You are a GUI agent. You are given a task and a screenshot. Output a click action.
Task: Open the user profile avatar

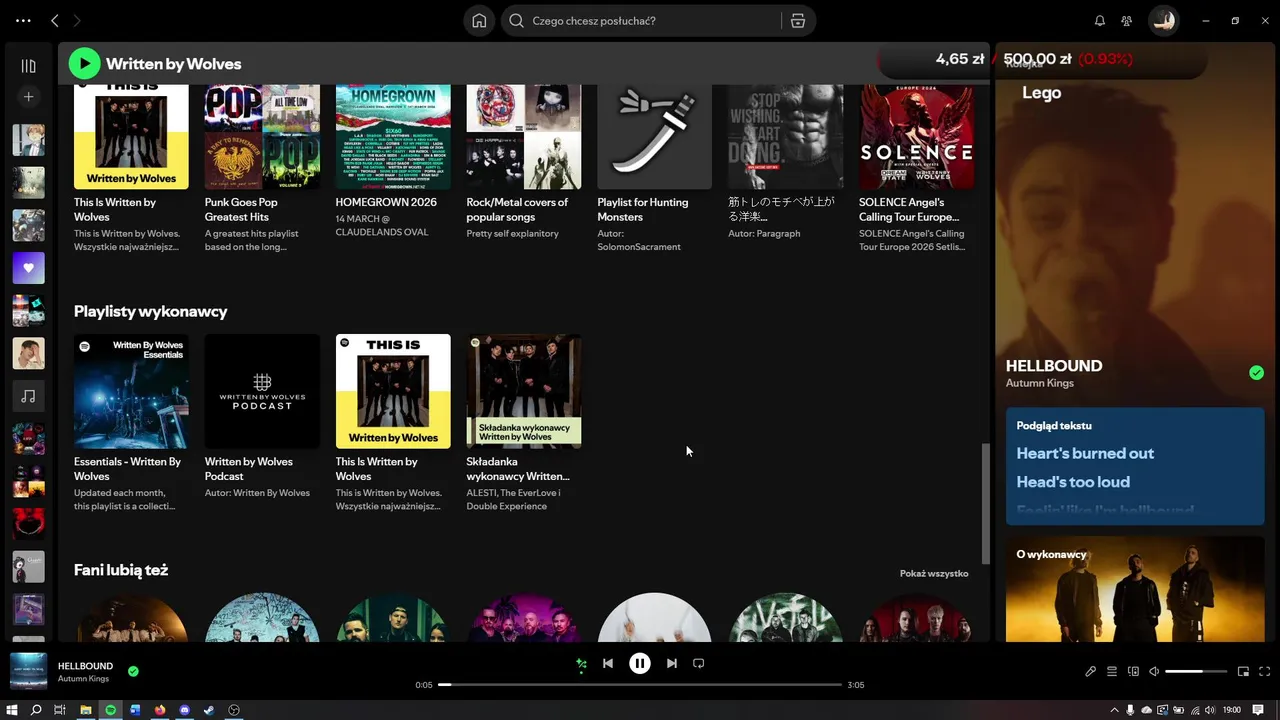[1163, 20]
